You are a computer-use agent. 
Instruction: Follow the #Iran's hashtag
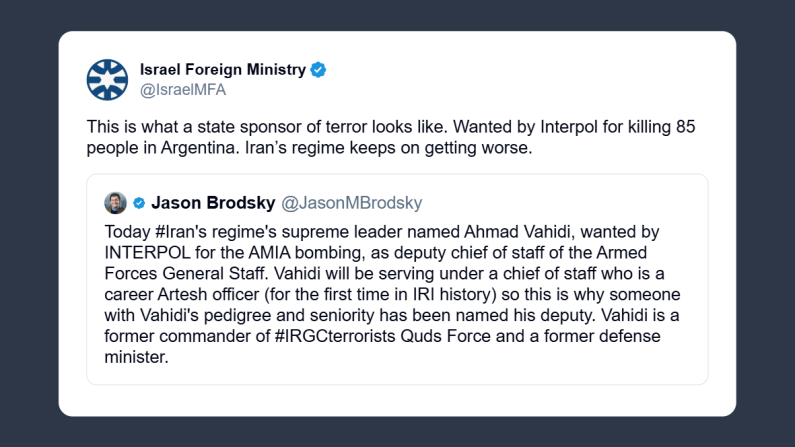180,232
